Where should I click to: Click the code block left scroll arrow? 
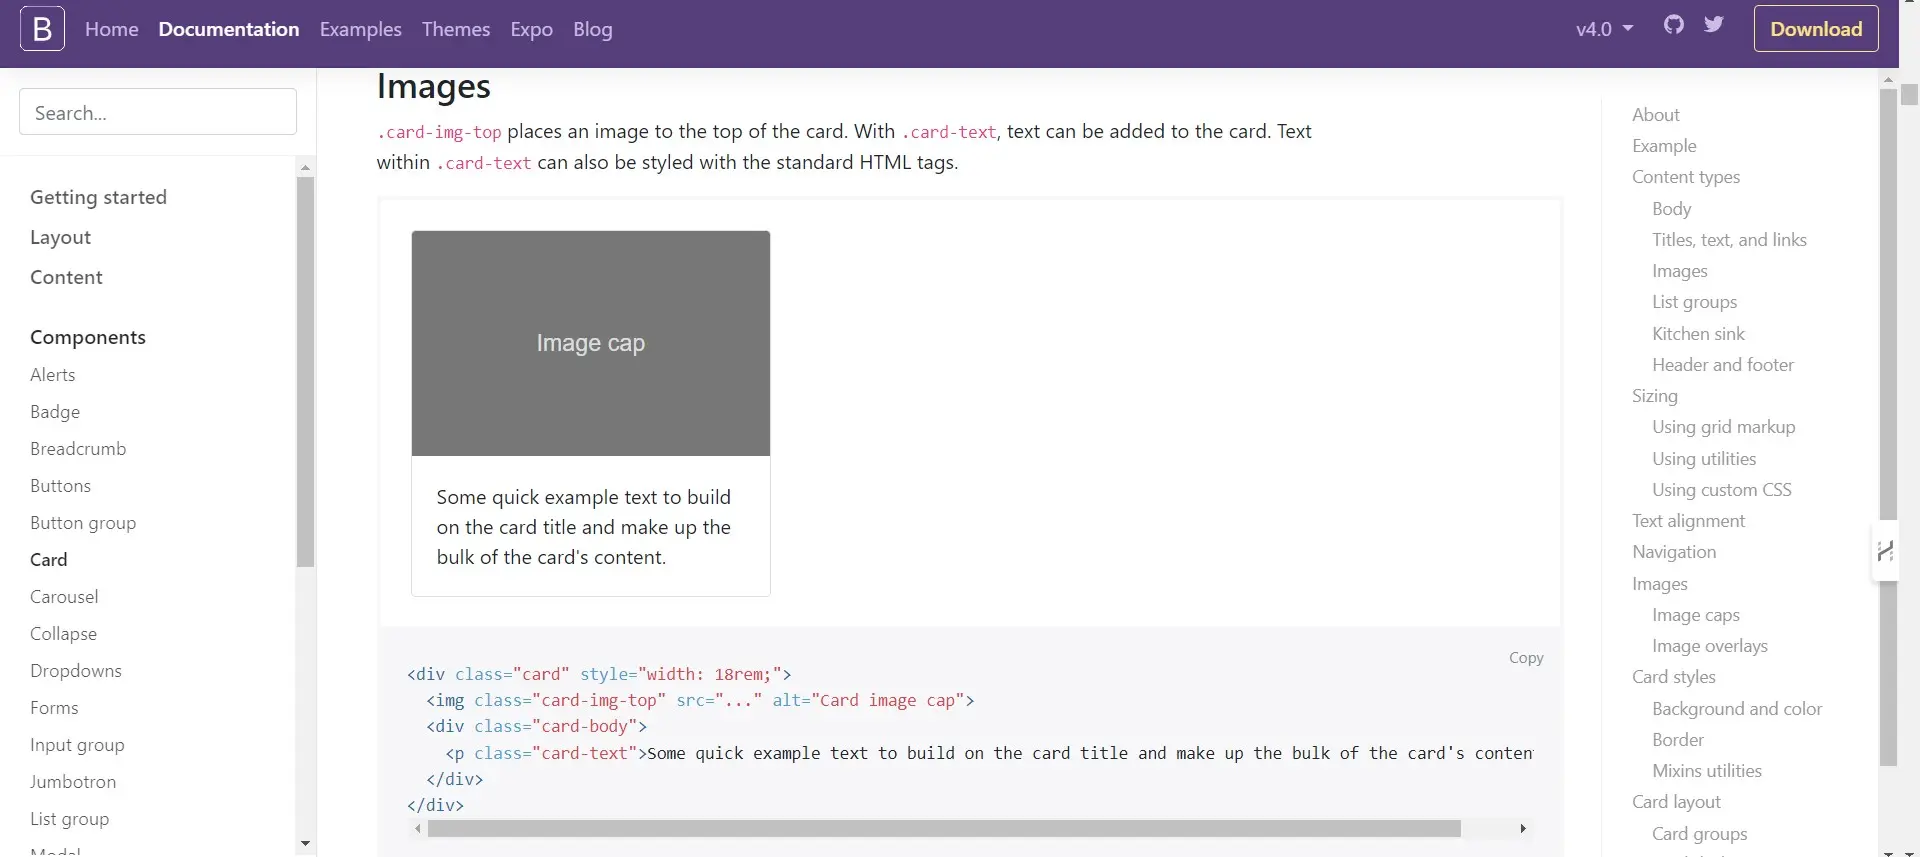(417, 829)
